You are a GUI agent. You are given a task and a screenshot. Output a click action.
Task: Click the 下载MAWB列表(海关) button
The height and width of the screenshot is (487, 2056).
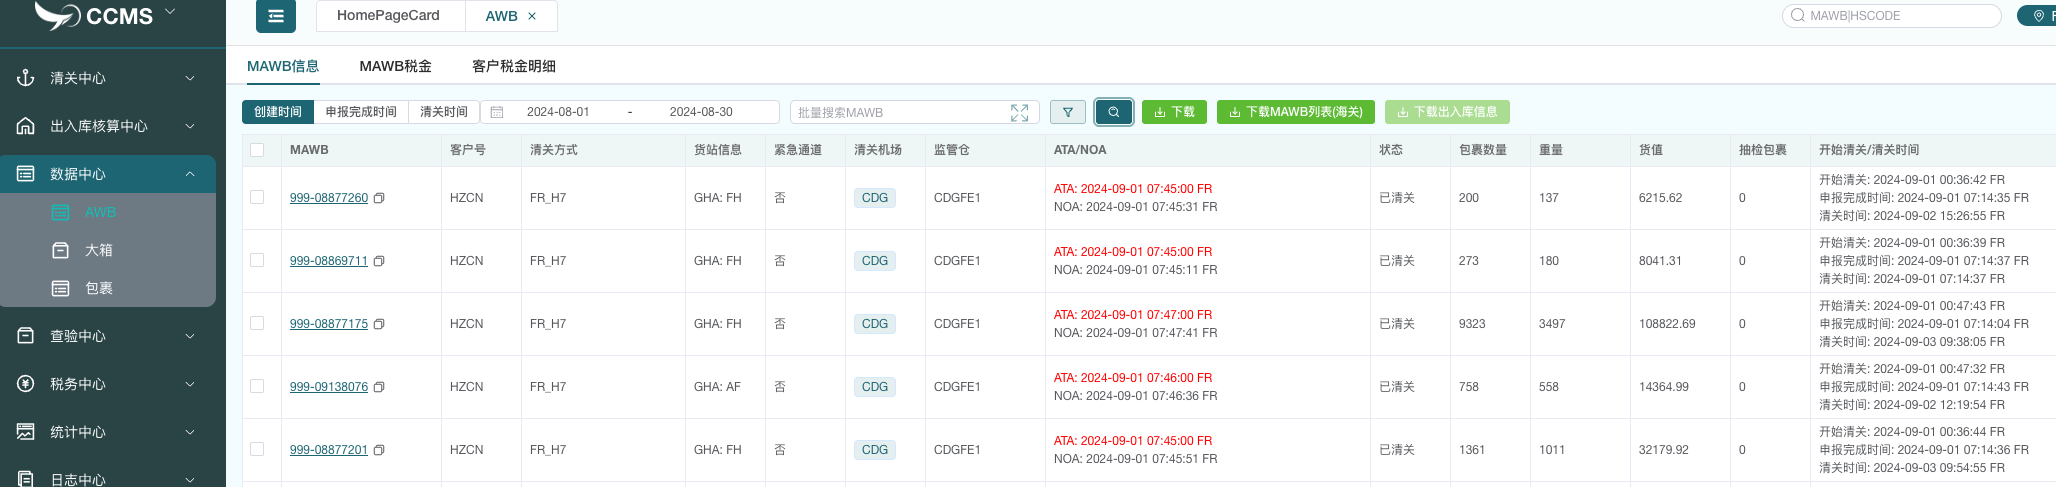(x=1296, y=112)
